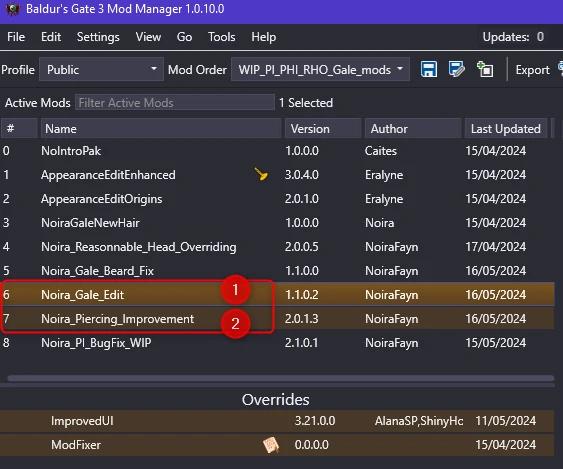The width and height of the screenshot is (563, 469).
Task: Click the 11/05/2024 date in Overrides
Action: tap(506, 421)
